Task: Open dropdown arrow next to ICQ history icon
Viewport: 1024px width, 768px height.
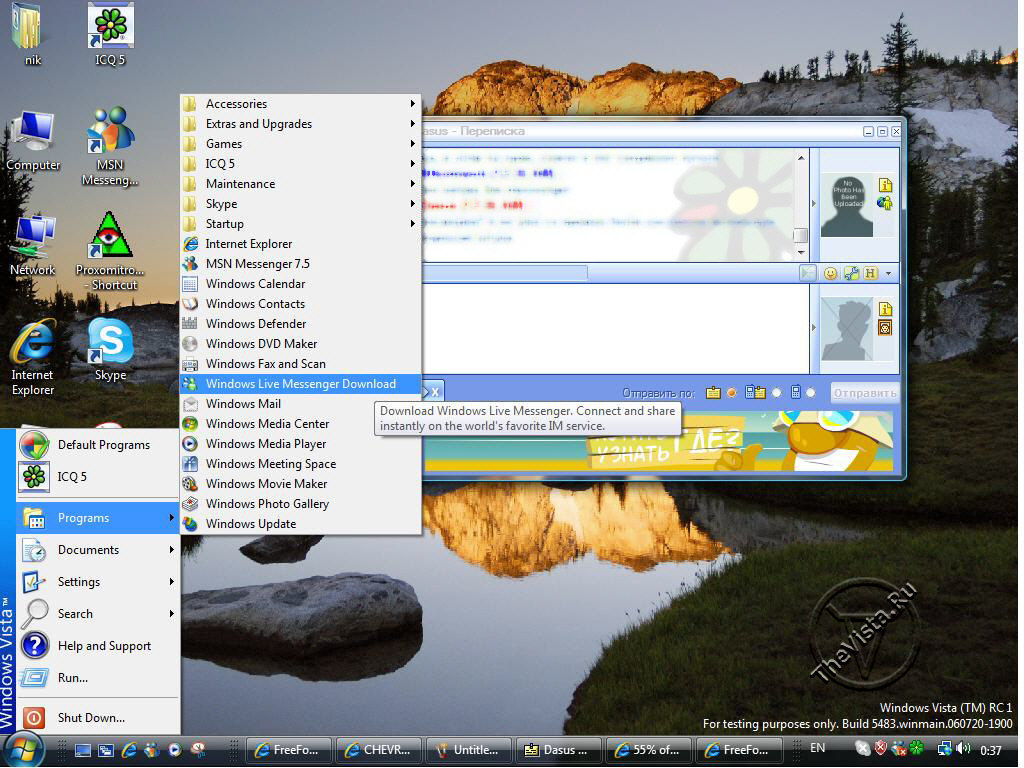Action: [888, 273]
